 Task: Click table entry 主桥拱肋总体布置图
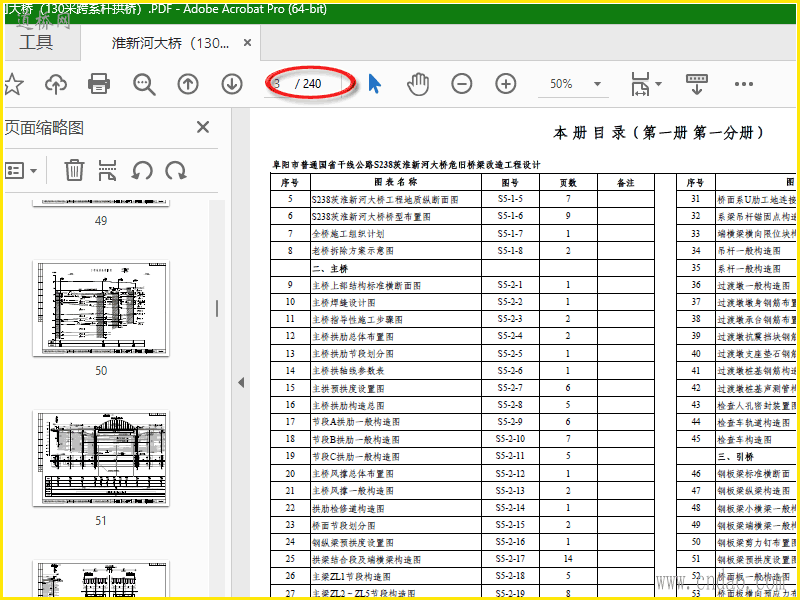tap(353, 337)
